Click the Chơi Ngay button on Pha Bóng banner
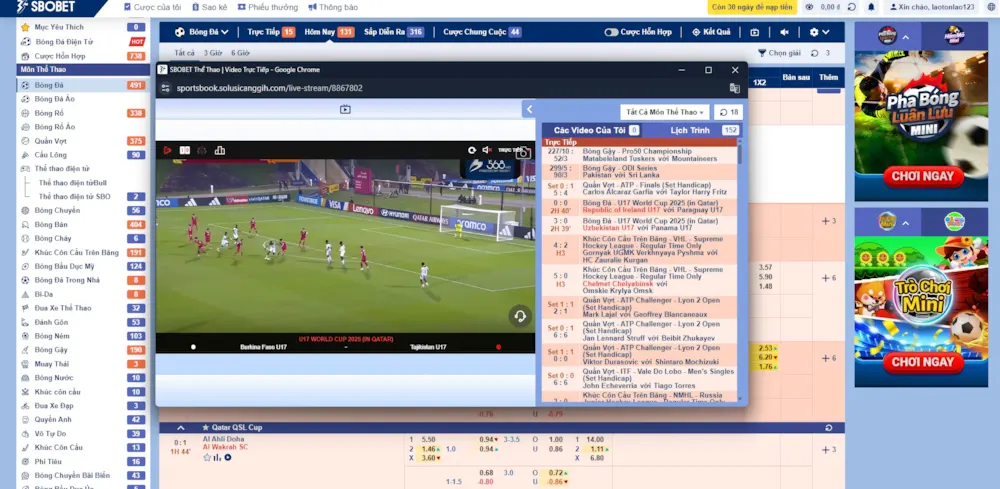The width and height of the screenshot is (1000, 489). click(909, 177)
